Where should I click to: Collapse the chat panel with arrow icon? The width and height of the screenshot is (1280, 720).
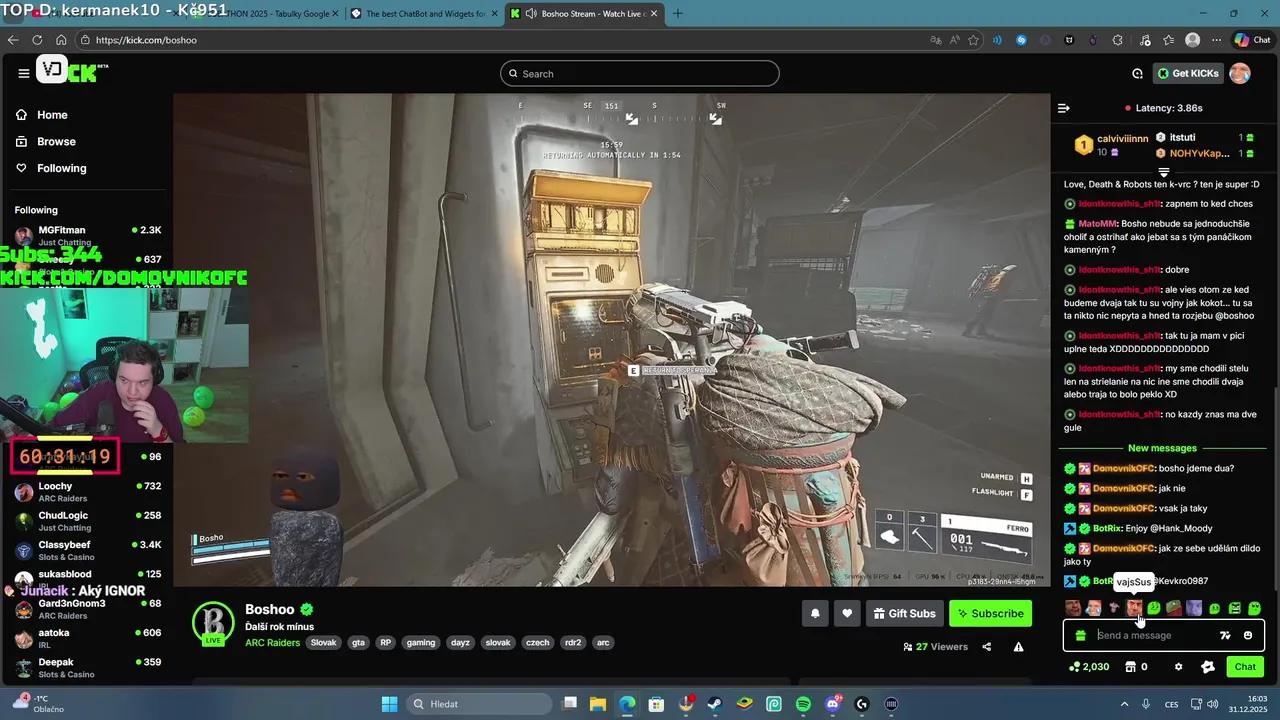[1064, 108]
